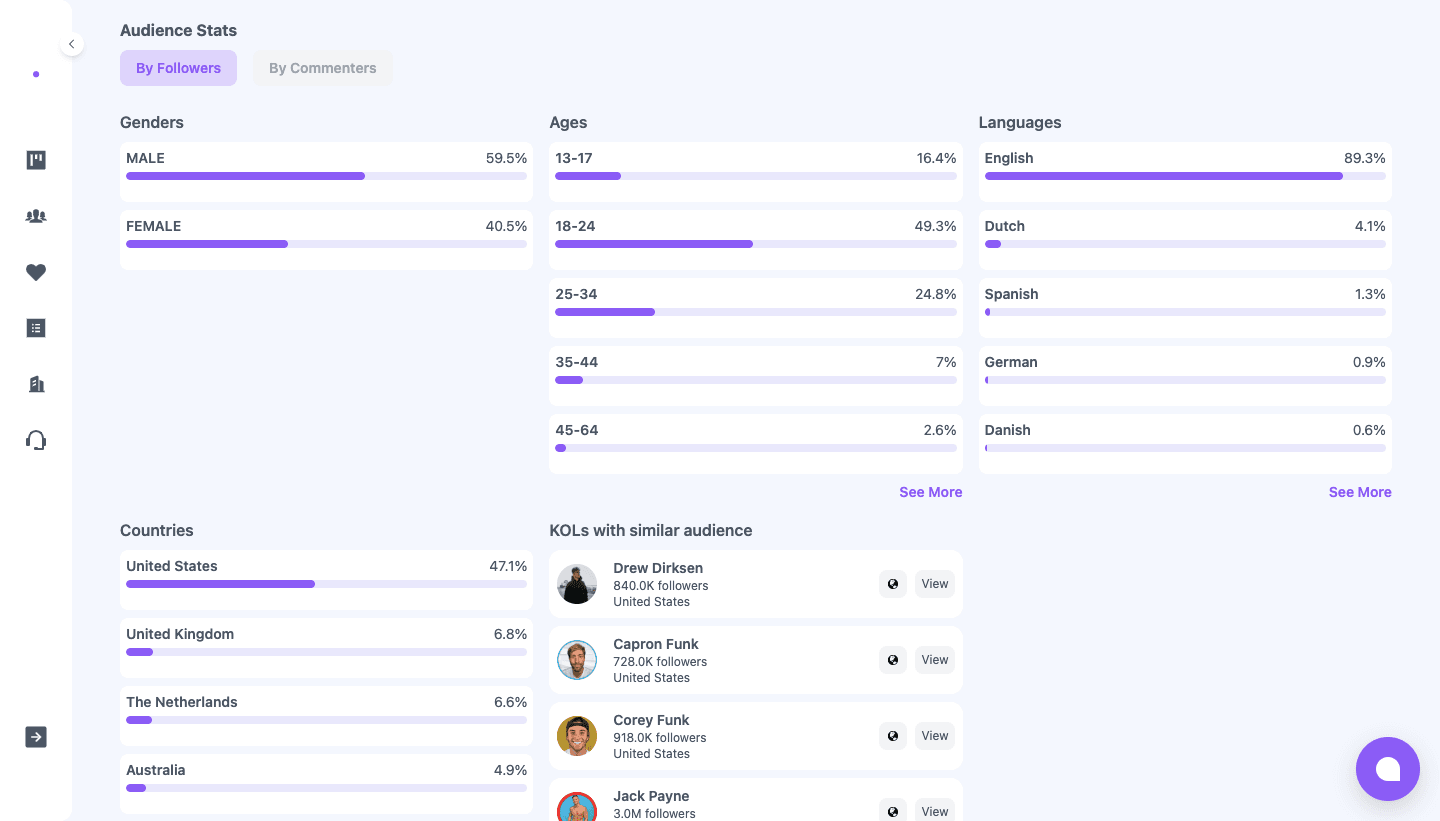
Task: Open the purple chat bubble widget
Action: coord(1387,769)
